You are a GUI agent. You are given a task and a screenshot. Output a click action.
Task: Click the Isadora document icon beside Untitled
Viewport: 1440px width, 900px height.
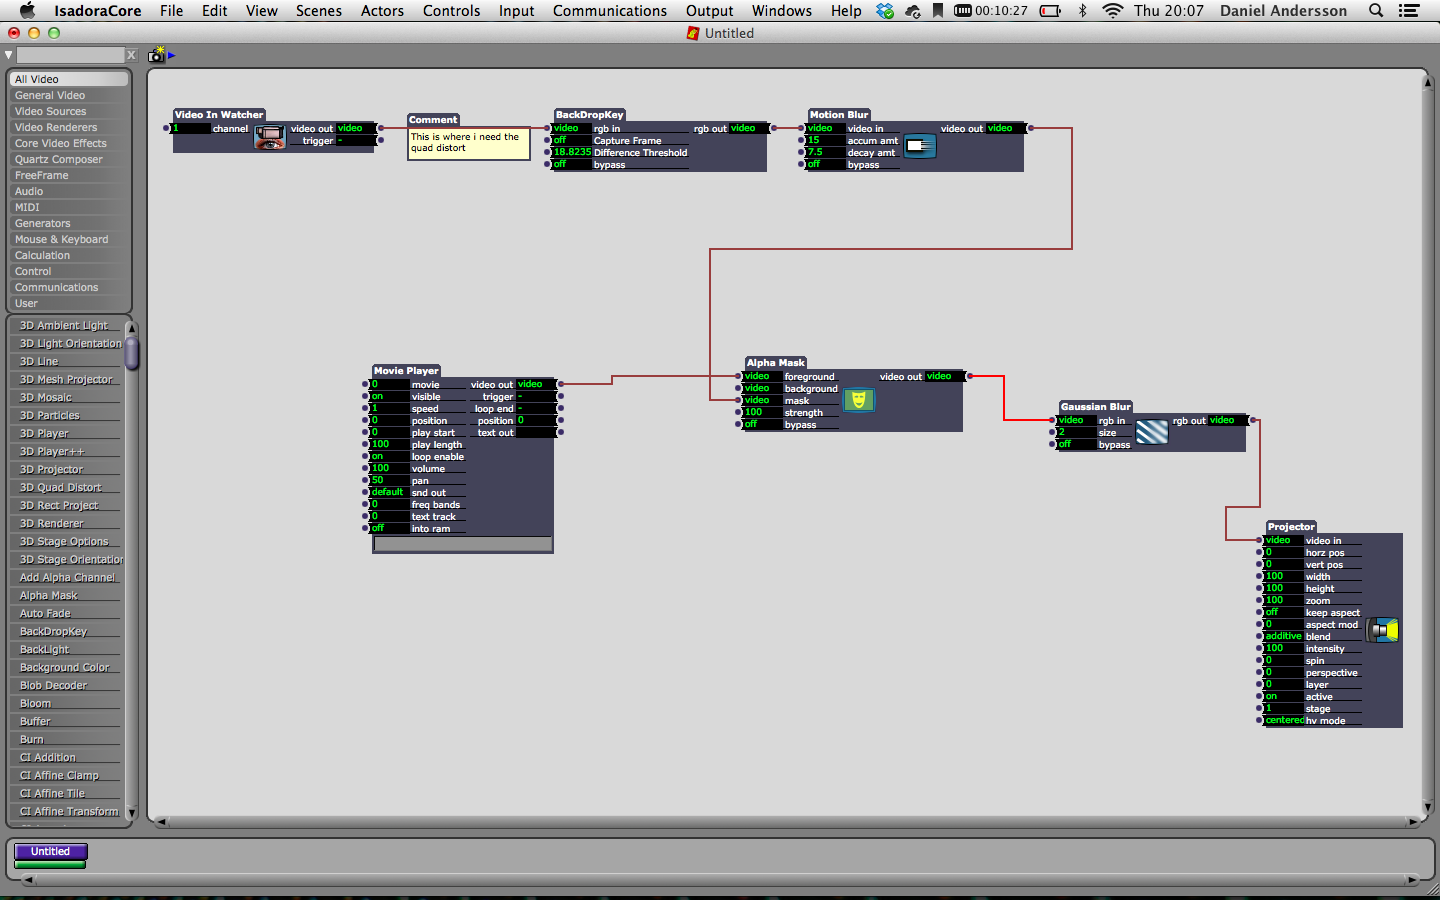coord(693,33)
